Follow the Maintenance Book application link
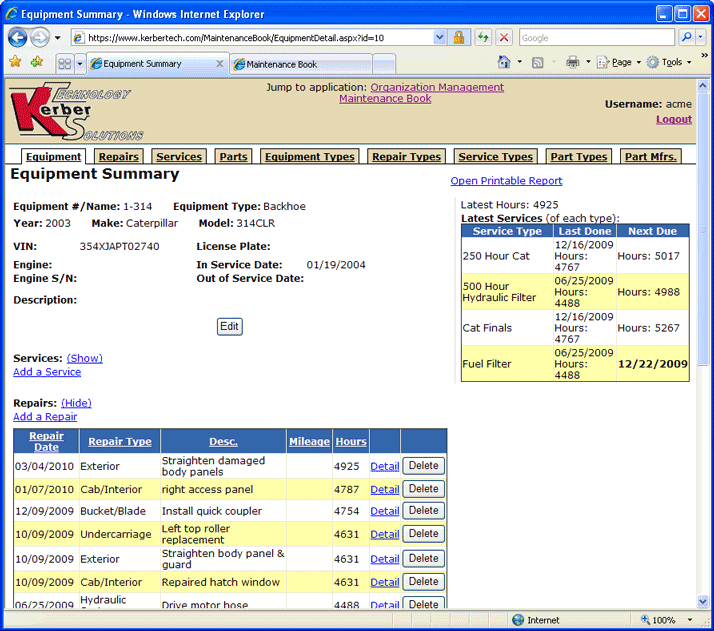Screen dimensions: 714x631 pyautogui.click(x=385, y=98)
